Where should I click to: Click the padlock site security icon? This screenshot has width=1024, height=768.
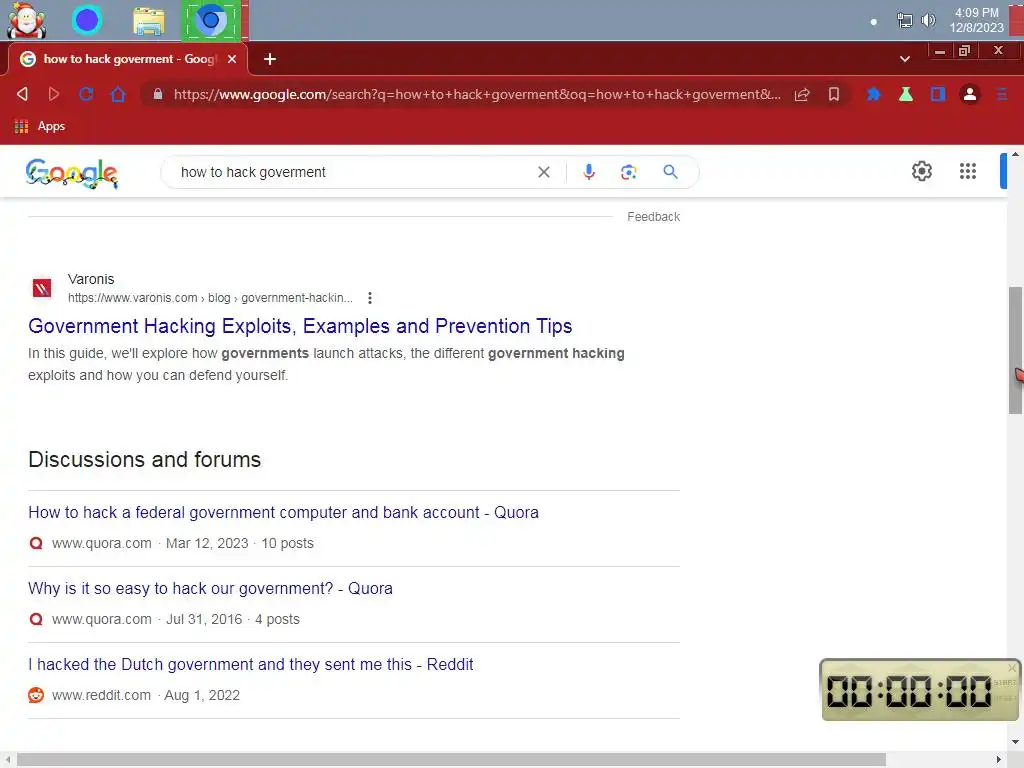pos(157,94)
